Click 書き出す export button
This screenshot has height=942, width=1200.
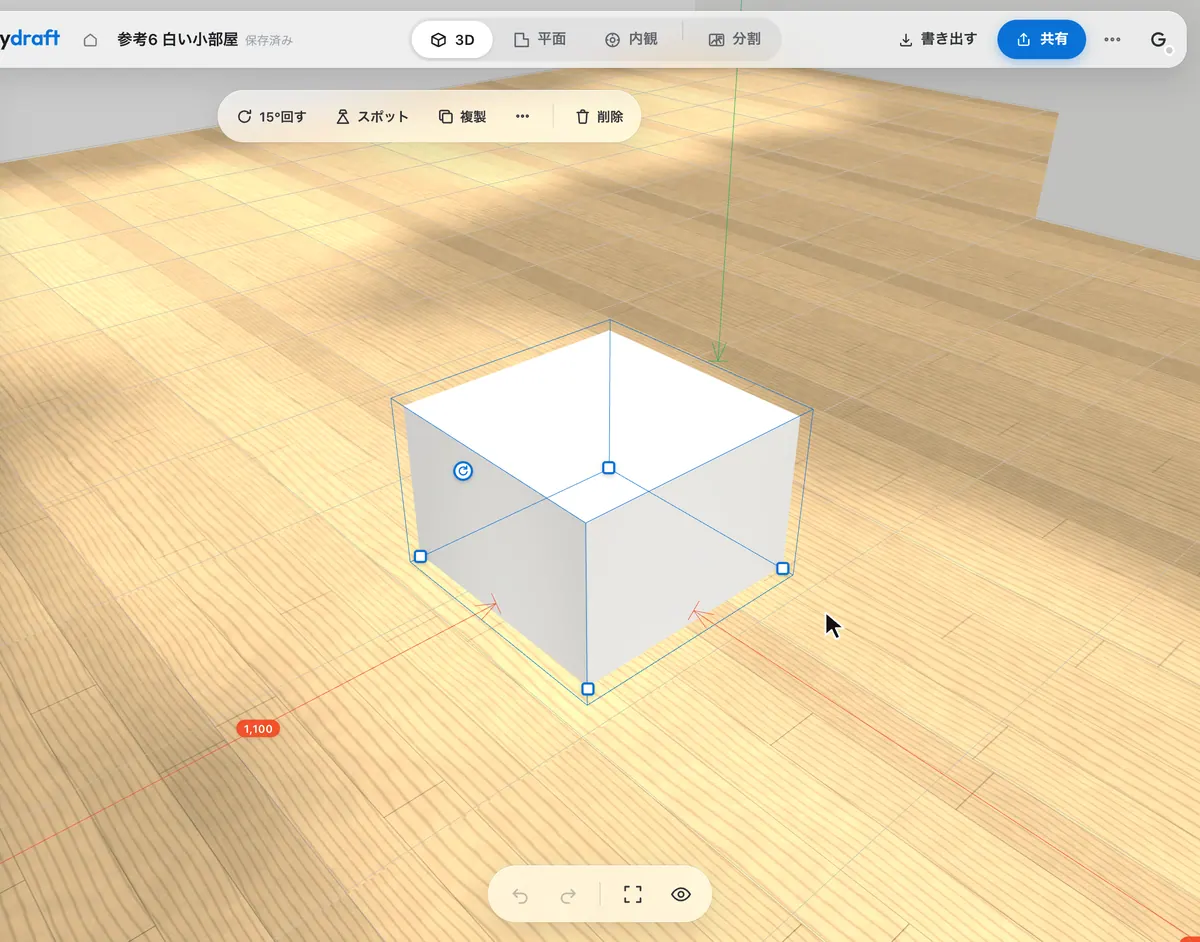[938, 40]
